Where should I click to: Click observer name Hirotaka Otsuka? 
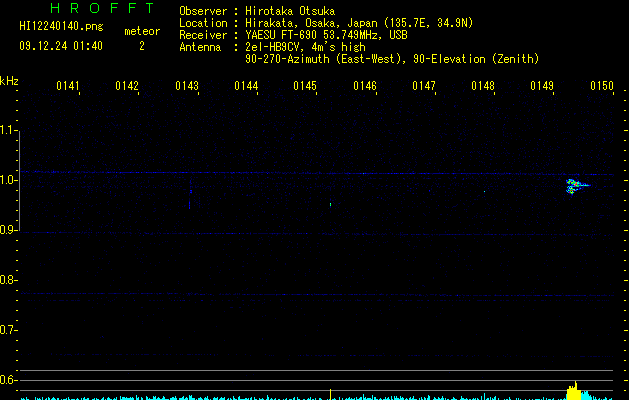(290, 11)
